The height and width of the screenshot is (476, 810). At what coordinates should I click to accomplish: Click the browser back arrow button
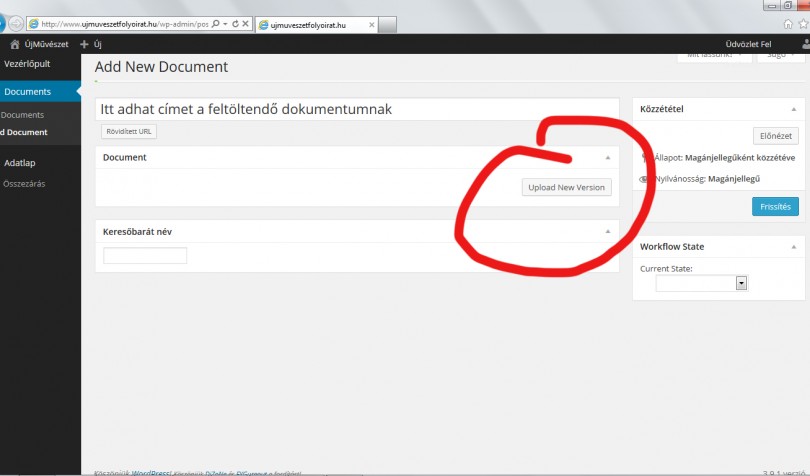click(5, 22)
